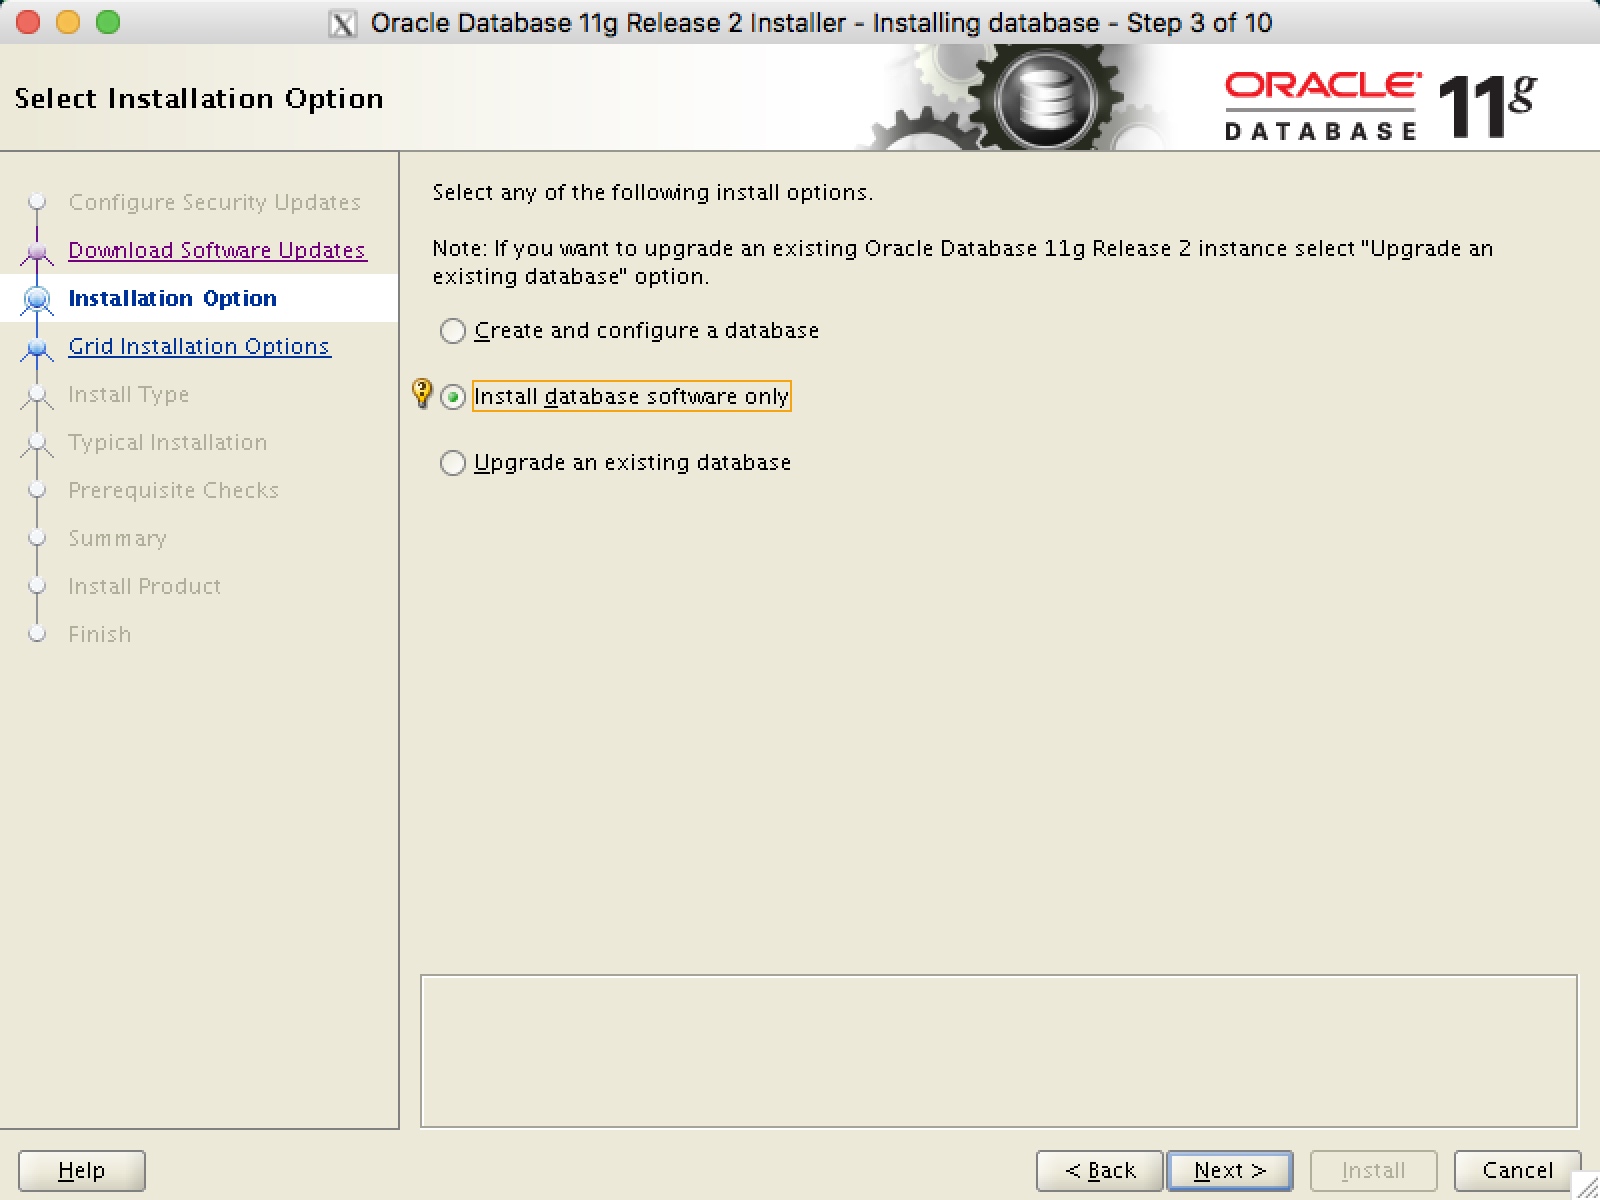Click the magnifier icon beside Installation Option step
Screen dimensions: 1600x1200
tap(37, 298)
